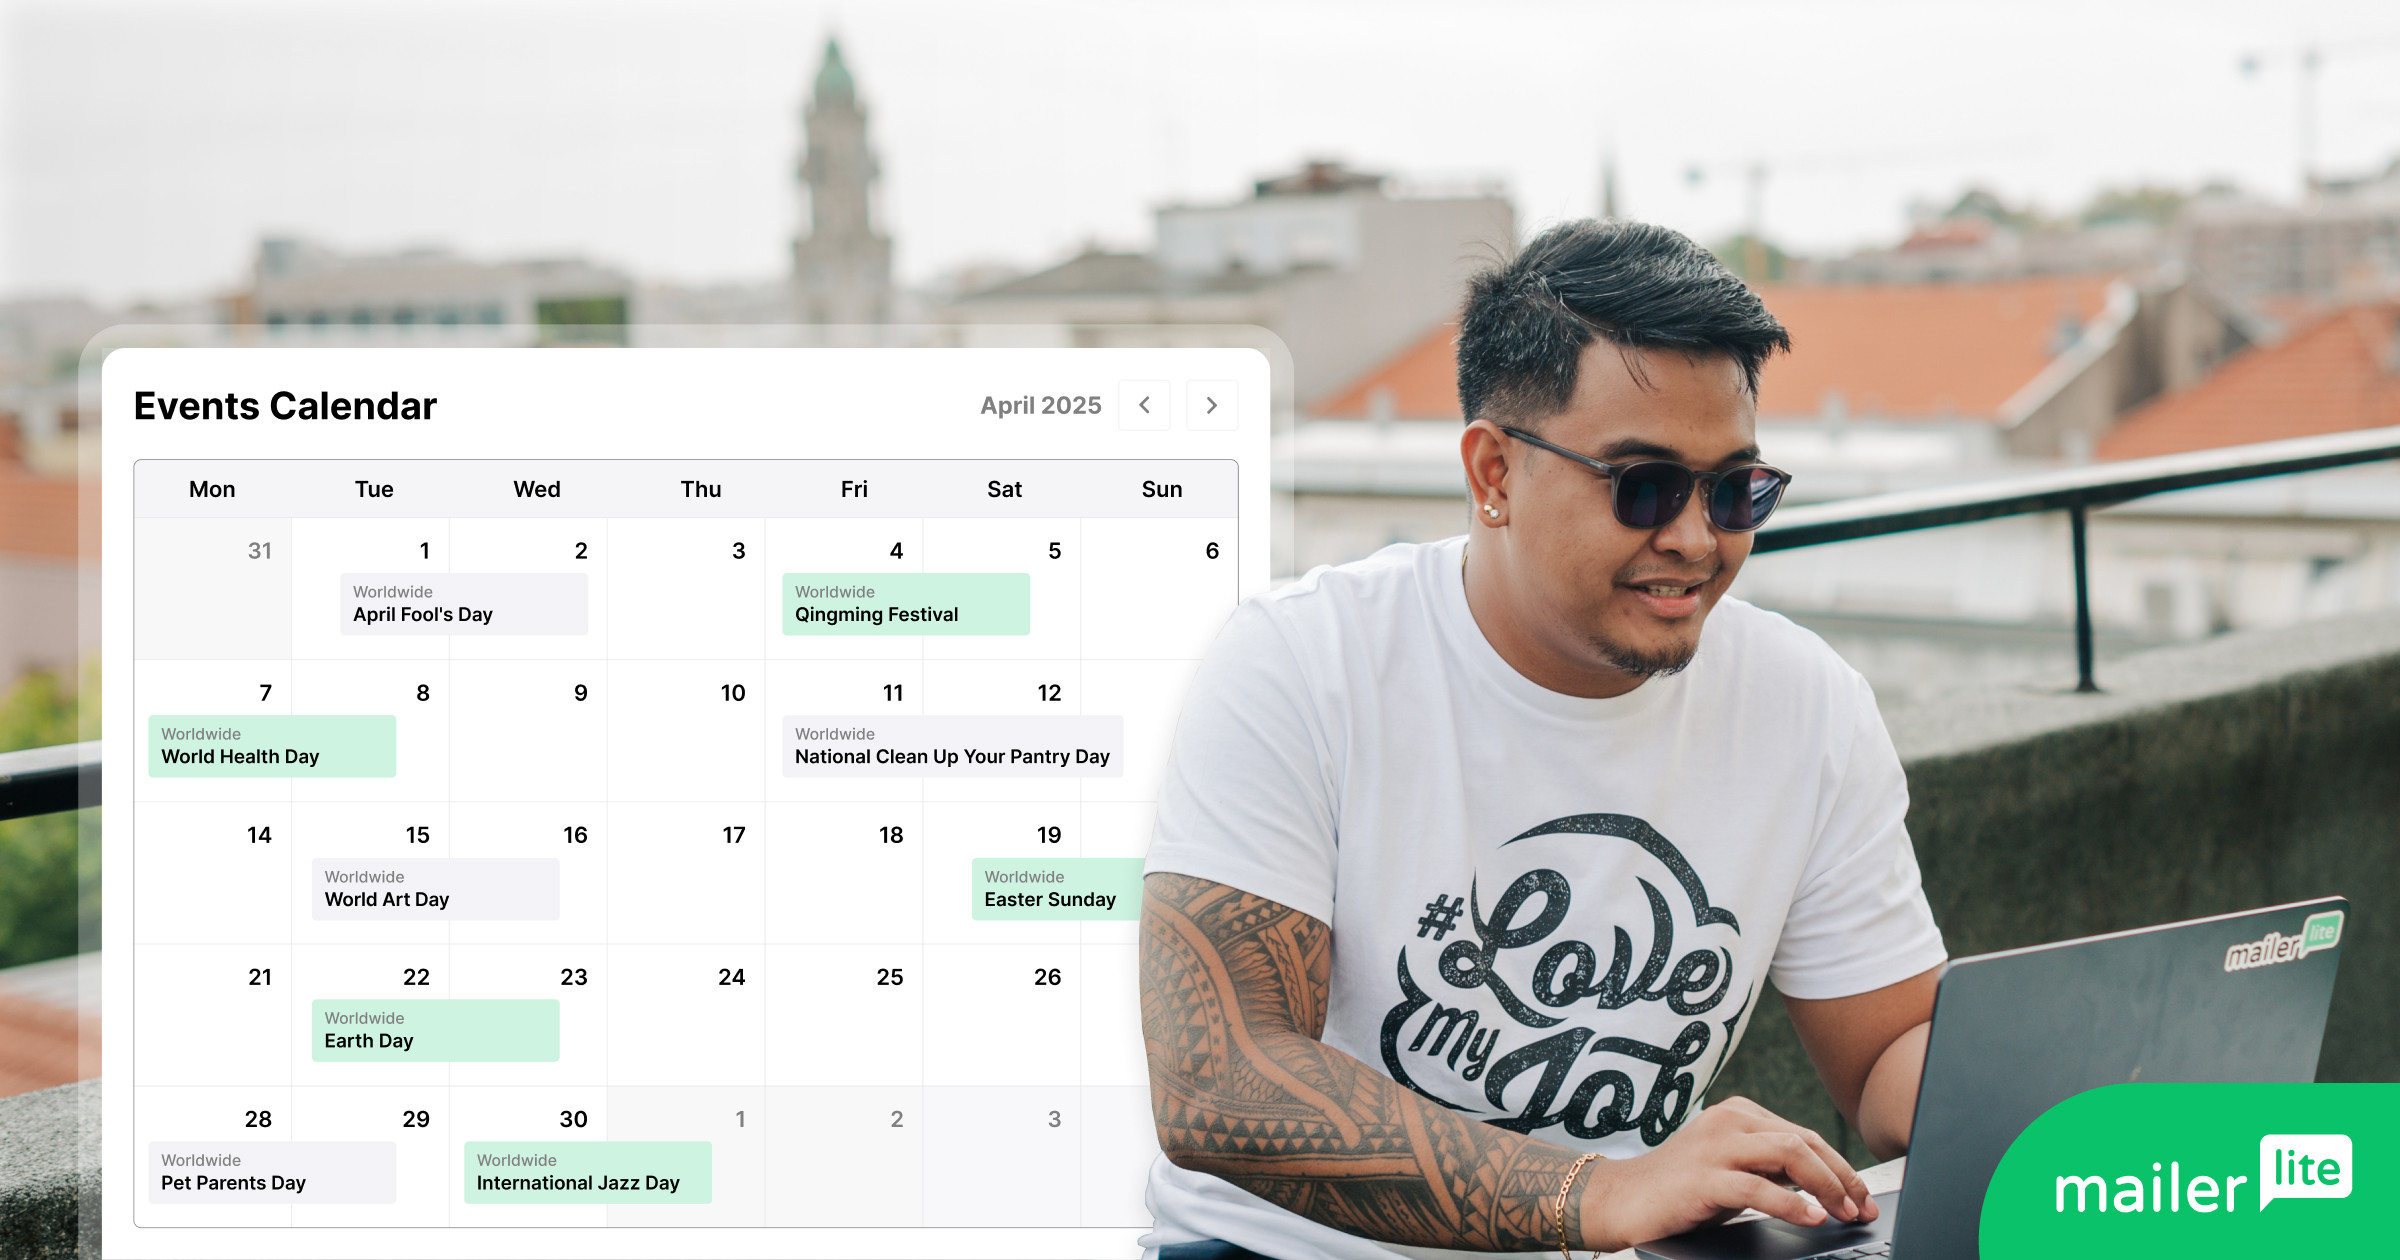Select the World Health Day event
The height and width of the screenshot is (1260, 2400).
tap(271, 746)
